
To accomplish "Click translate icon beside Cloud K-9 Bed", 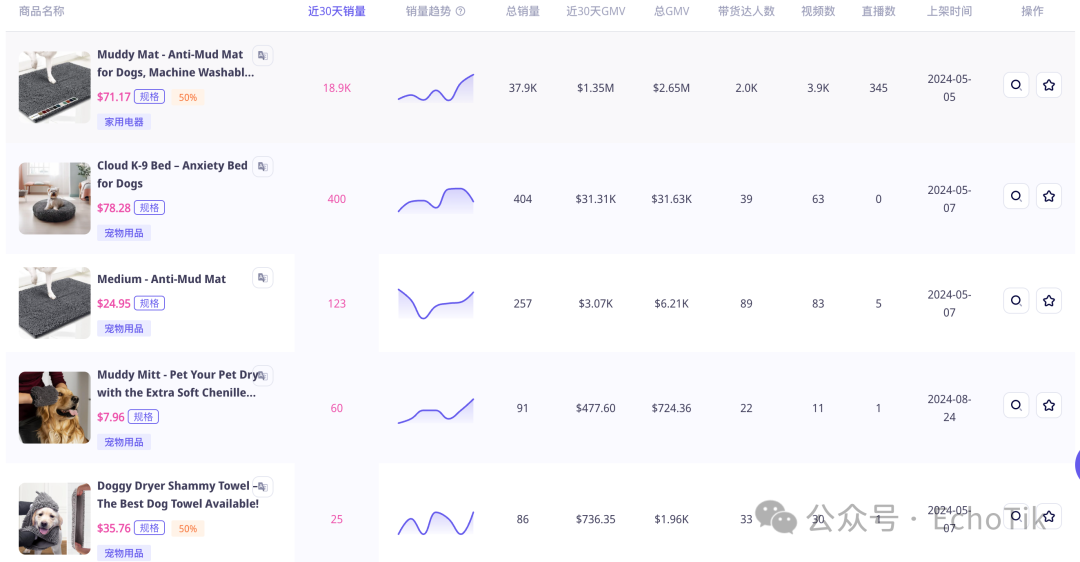I will coord(262,167).
